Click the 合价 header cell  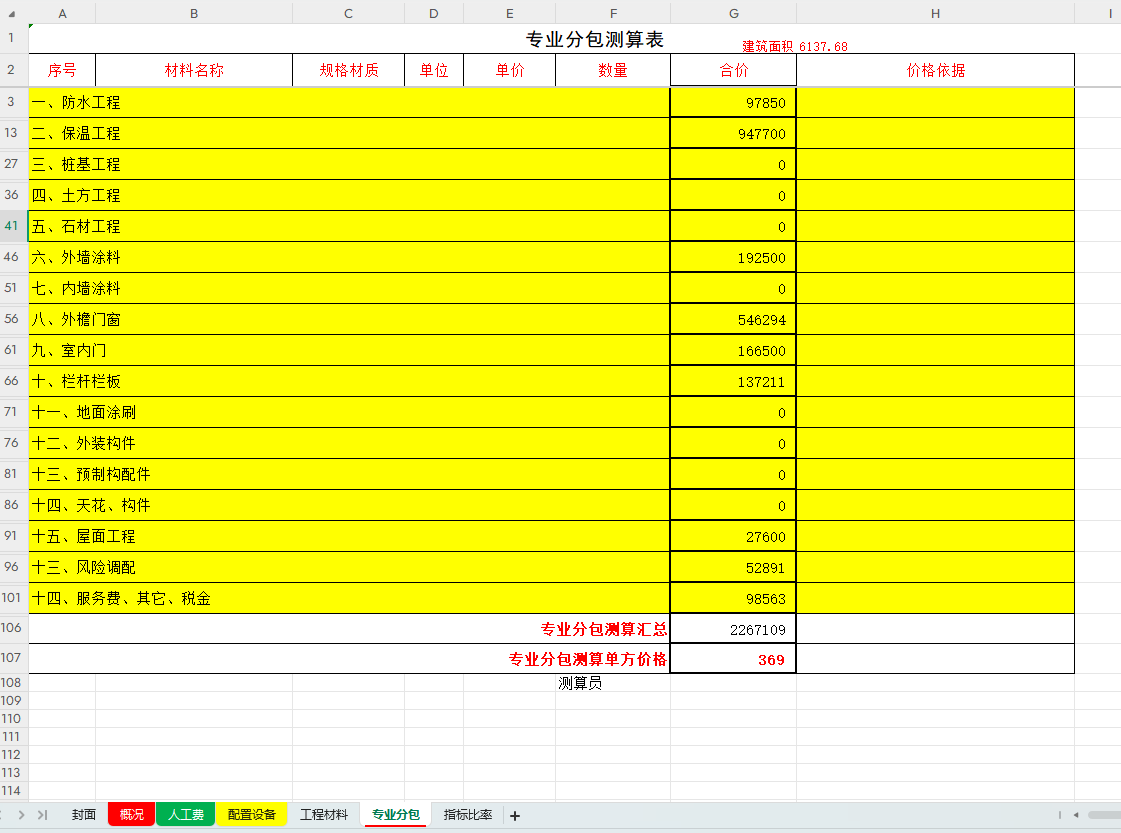pos(733,71)
